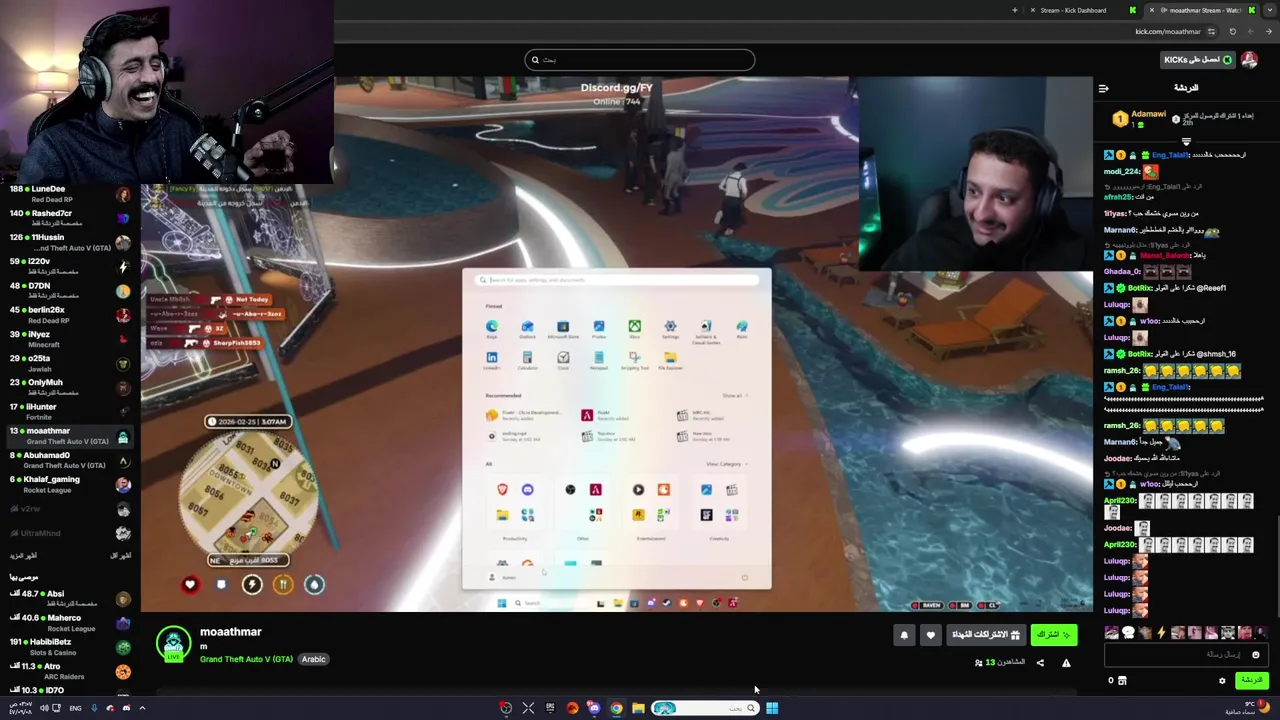Click the lightning bolt emote in chat bar

pyautogui.click(x=1161, y=633)
